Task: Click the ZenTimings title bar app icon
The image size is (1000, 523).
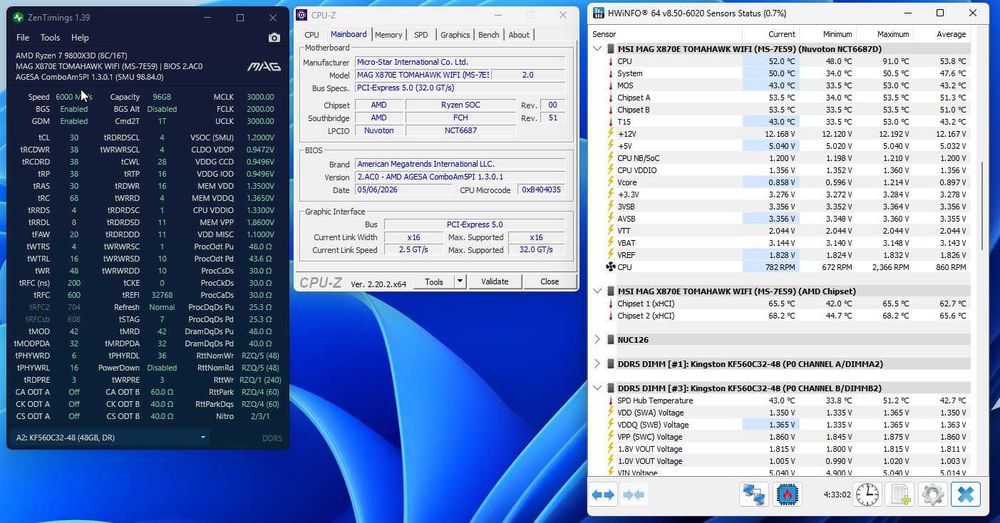Action: (18, 17)
